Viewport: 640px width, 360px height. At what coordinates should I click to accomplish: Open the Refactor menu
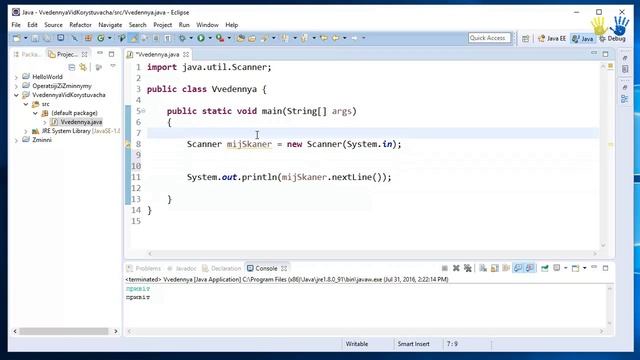tap(80, 25)
